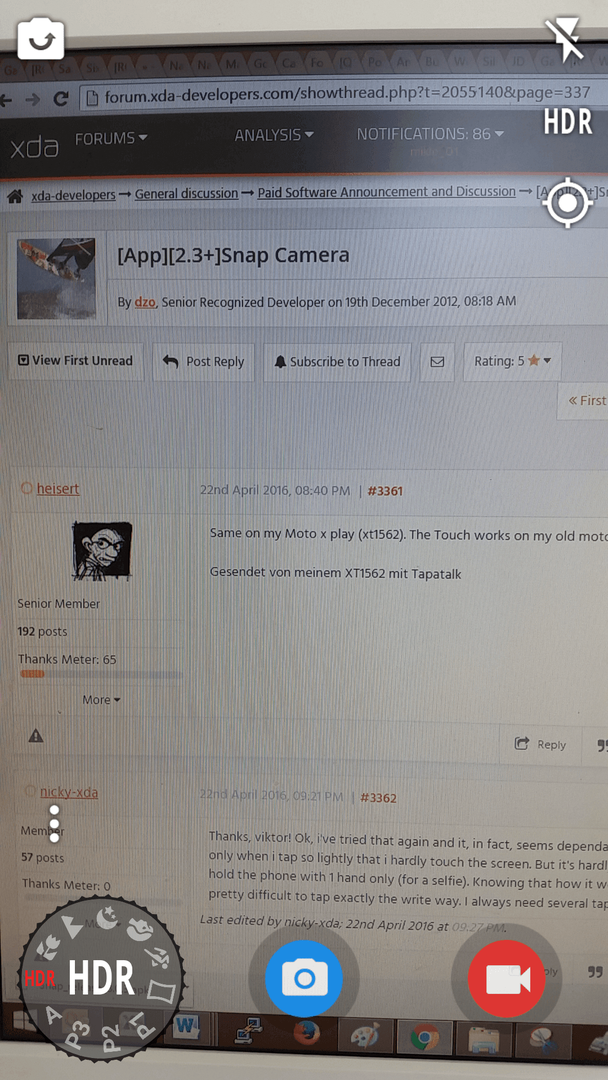Click Subscribe to Thread button
The image size is (608, 1080).
(x=337, y=362)
